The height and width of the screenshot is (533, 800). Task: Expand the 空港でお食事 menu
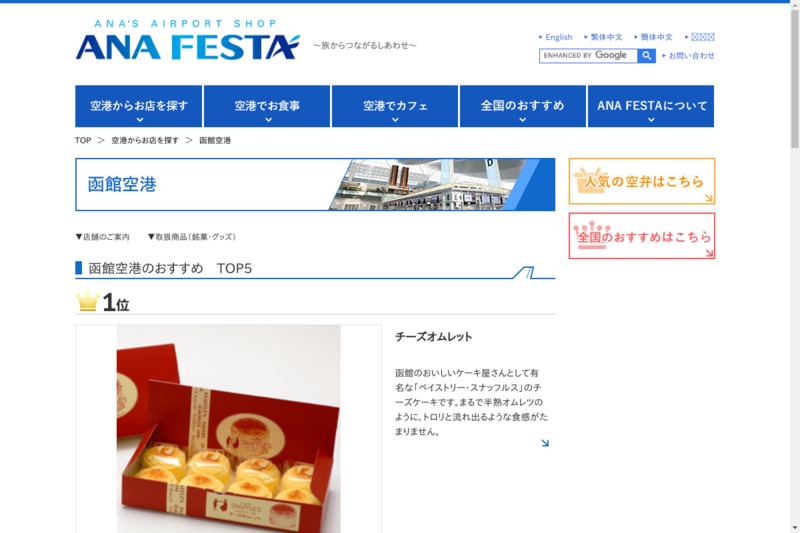point(267,106)
